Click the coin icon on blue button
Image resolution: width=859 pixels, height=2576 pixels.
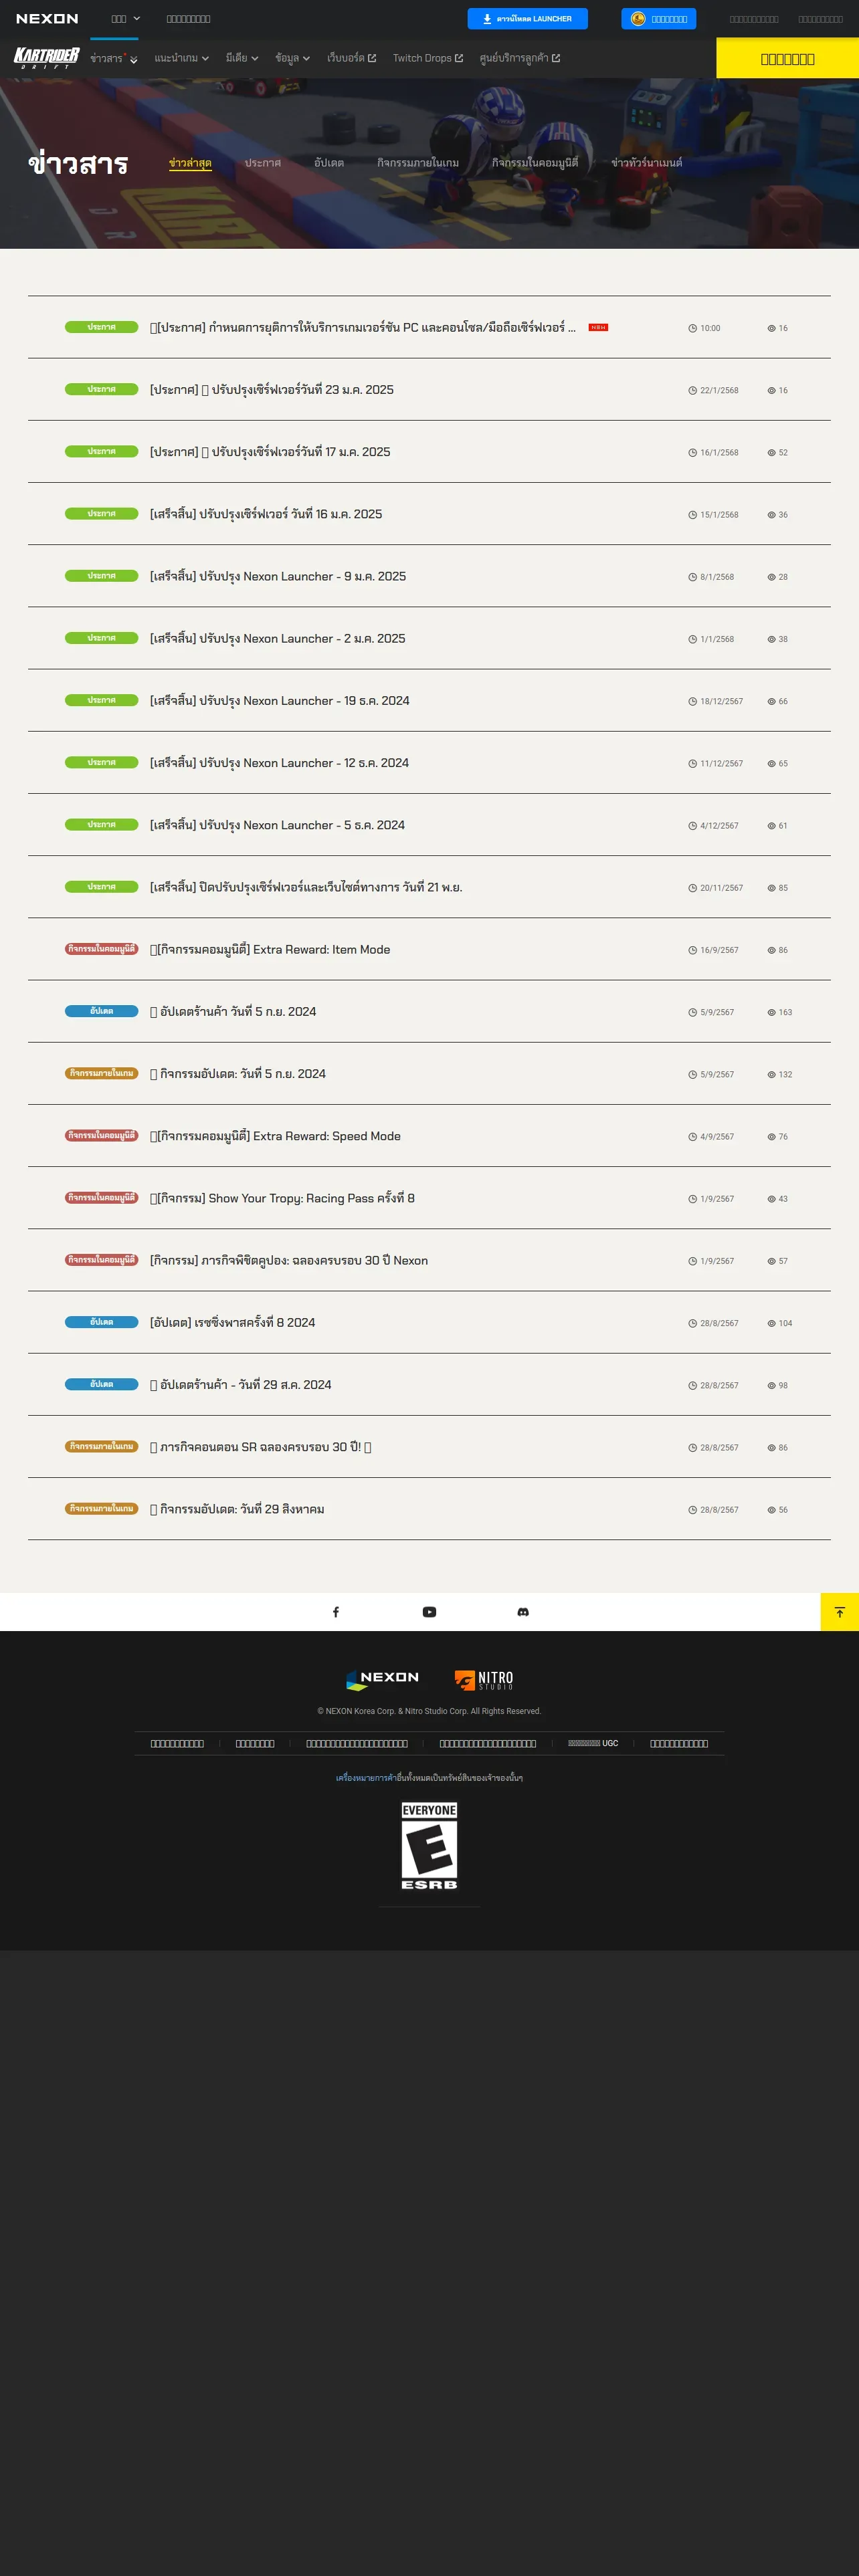pyautogui.click(x=637, y=19)
